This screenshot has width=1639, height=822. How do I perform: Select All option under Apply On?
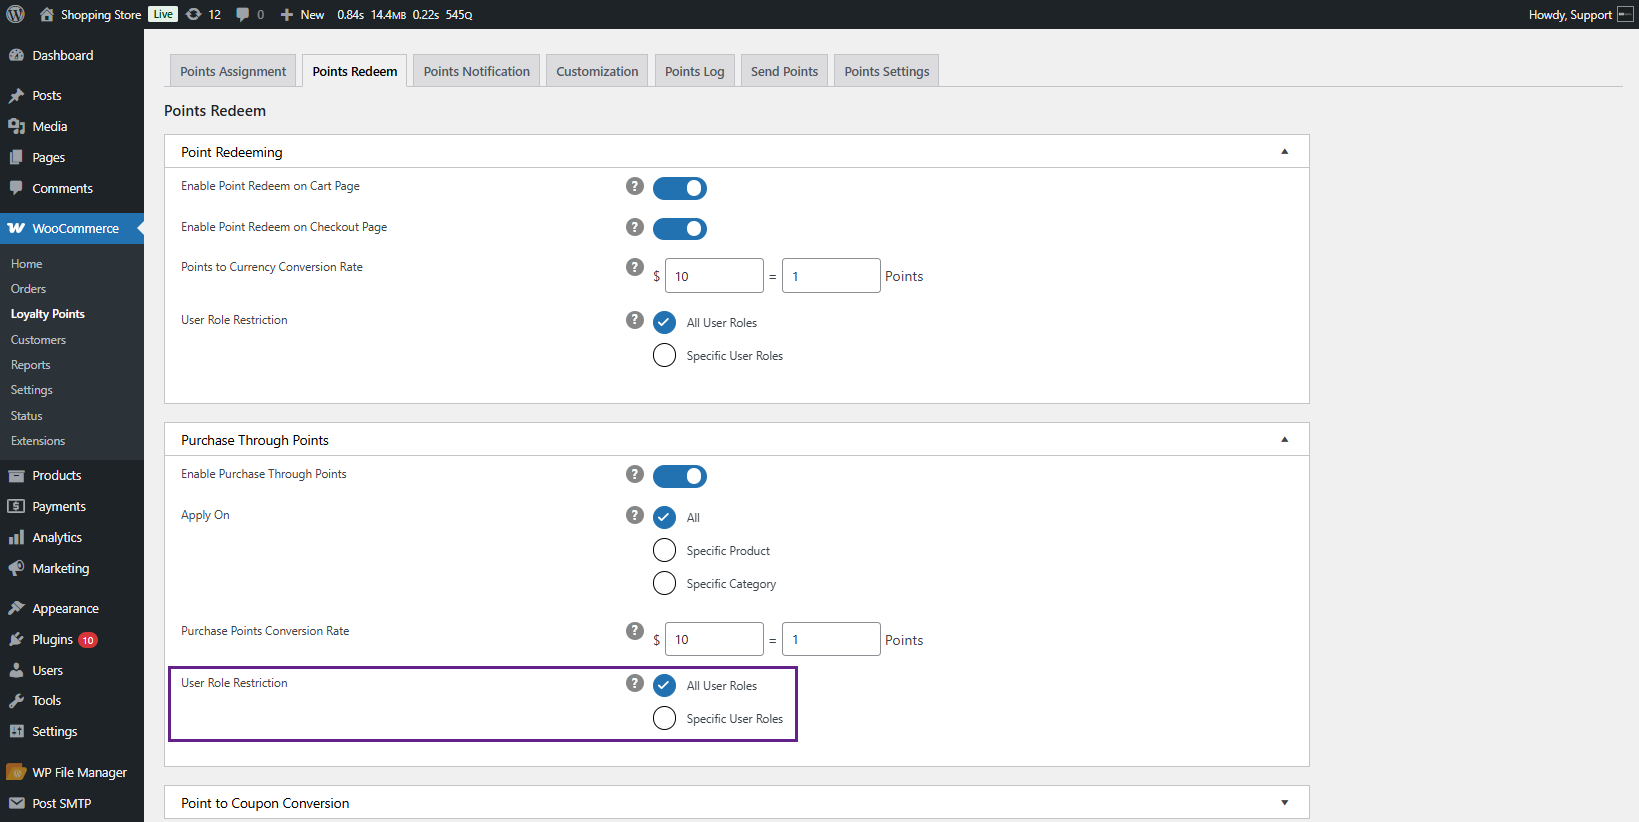(664, 517)
